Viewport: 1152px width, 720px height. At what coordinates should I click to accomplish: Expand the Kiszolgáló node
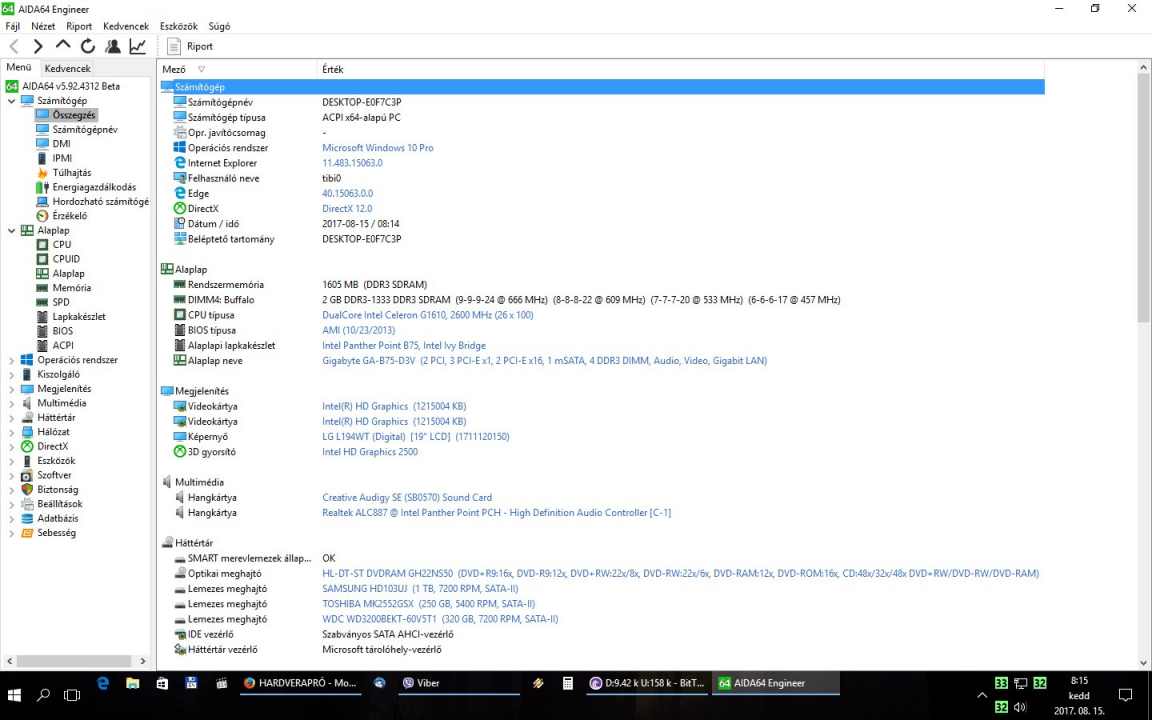point(12,375)
